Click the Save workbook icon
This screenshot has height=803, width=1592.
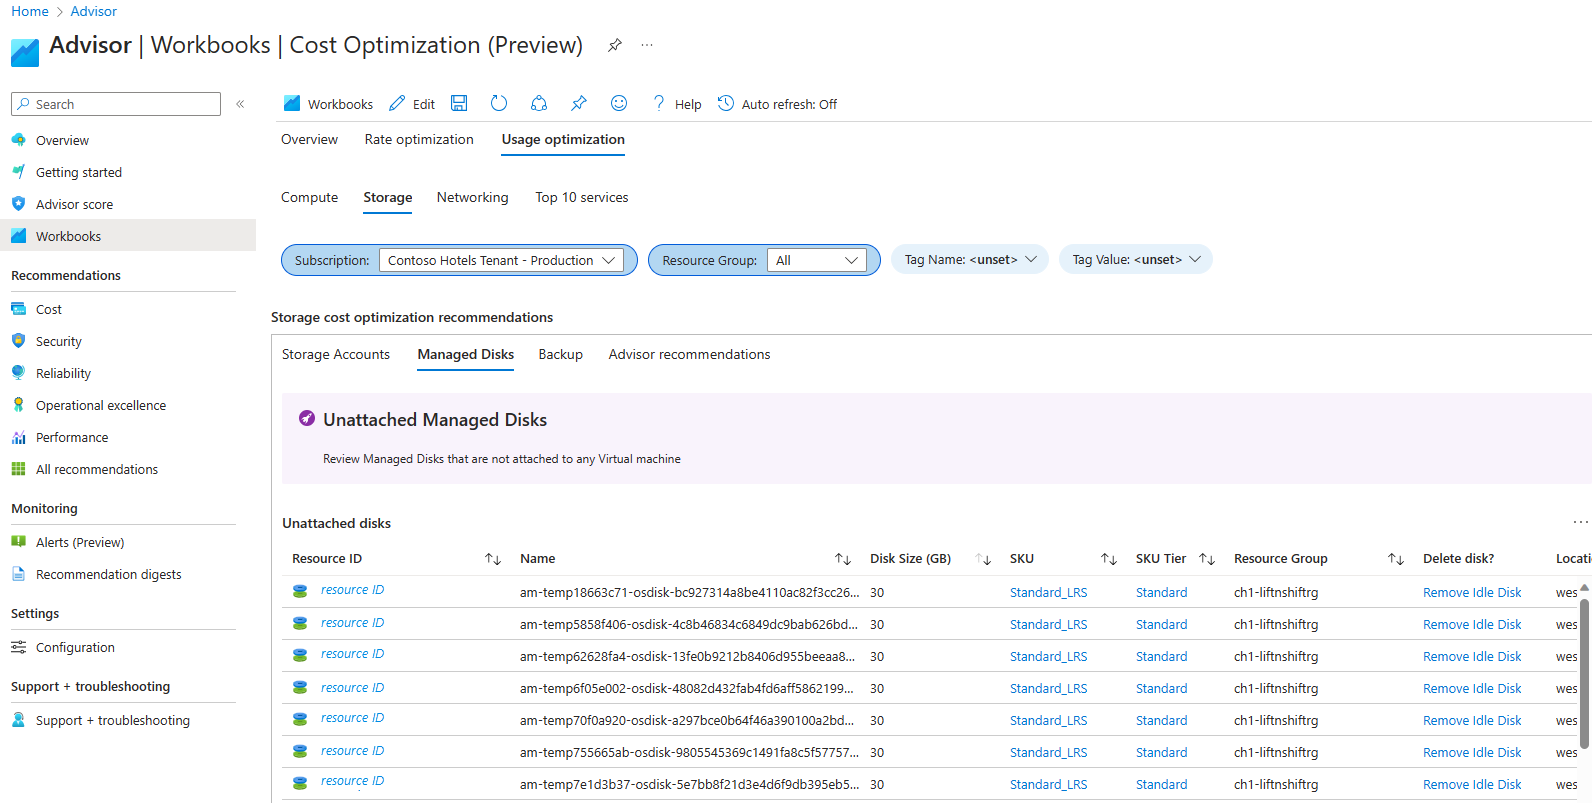click(459, 103)
